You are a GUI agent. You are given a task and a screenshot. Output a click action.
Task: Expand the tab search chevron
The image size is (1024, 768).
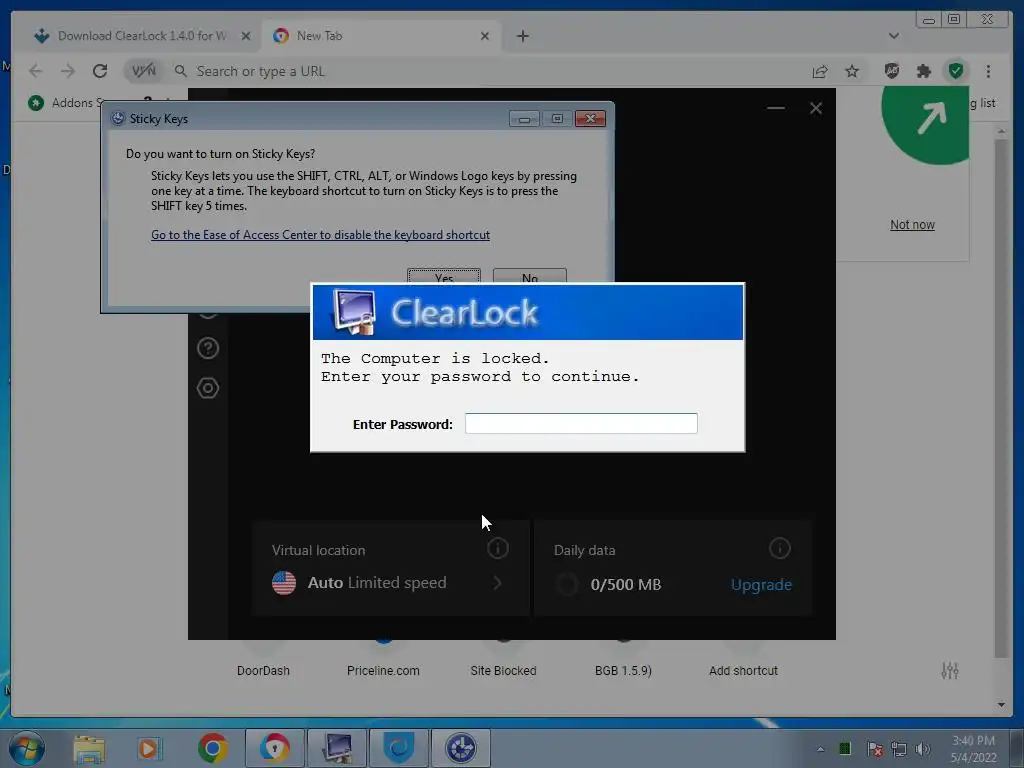[893, 36]
